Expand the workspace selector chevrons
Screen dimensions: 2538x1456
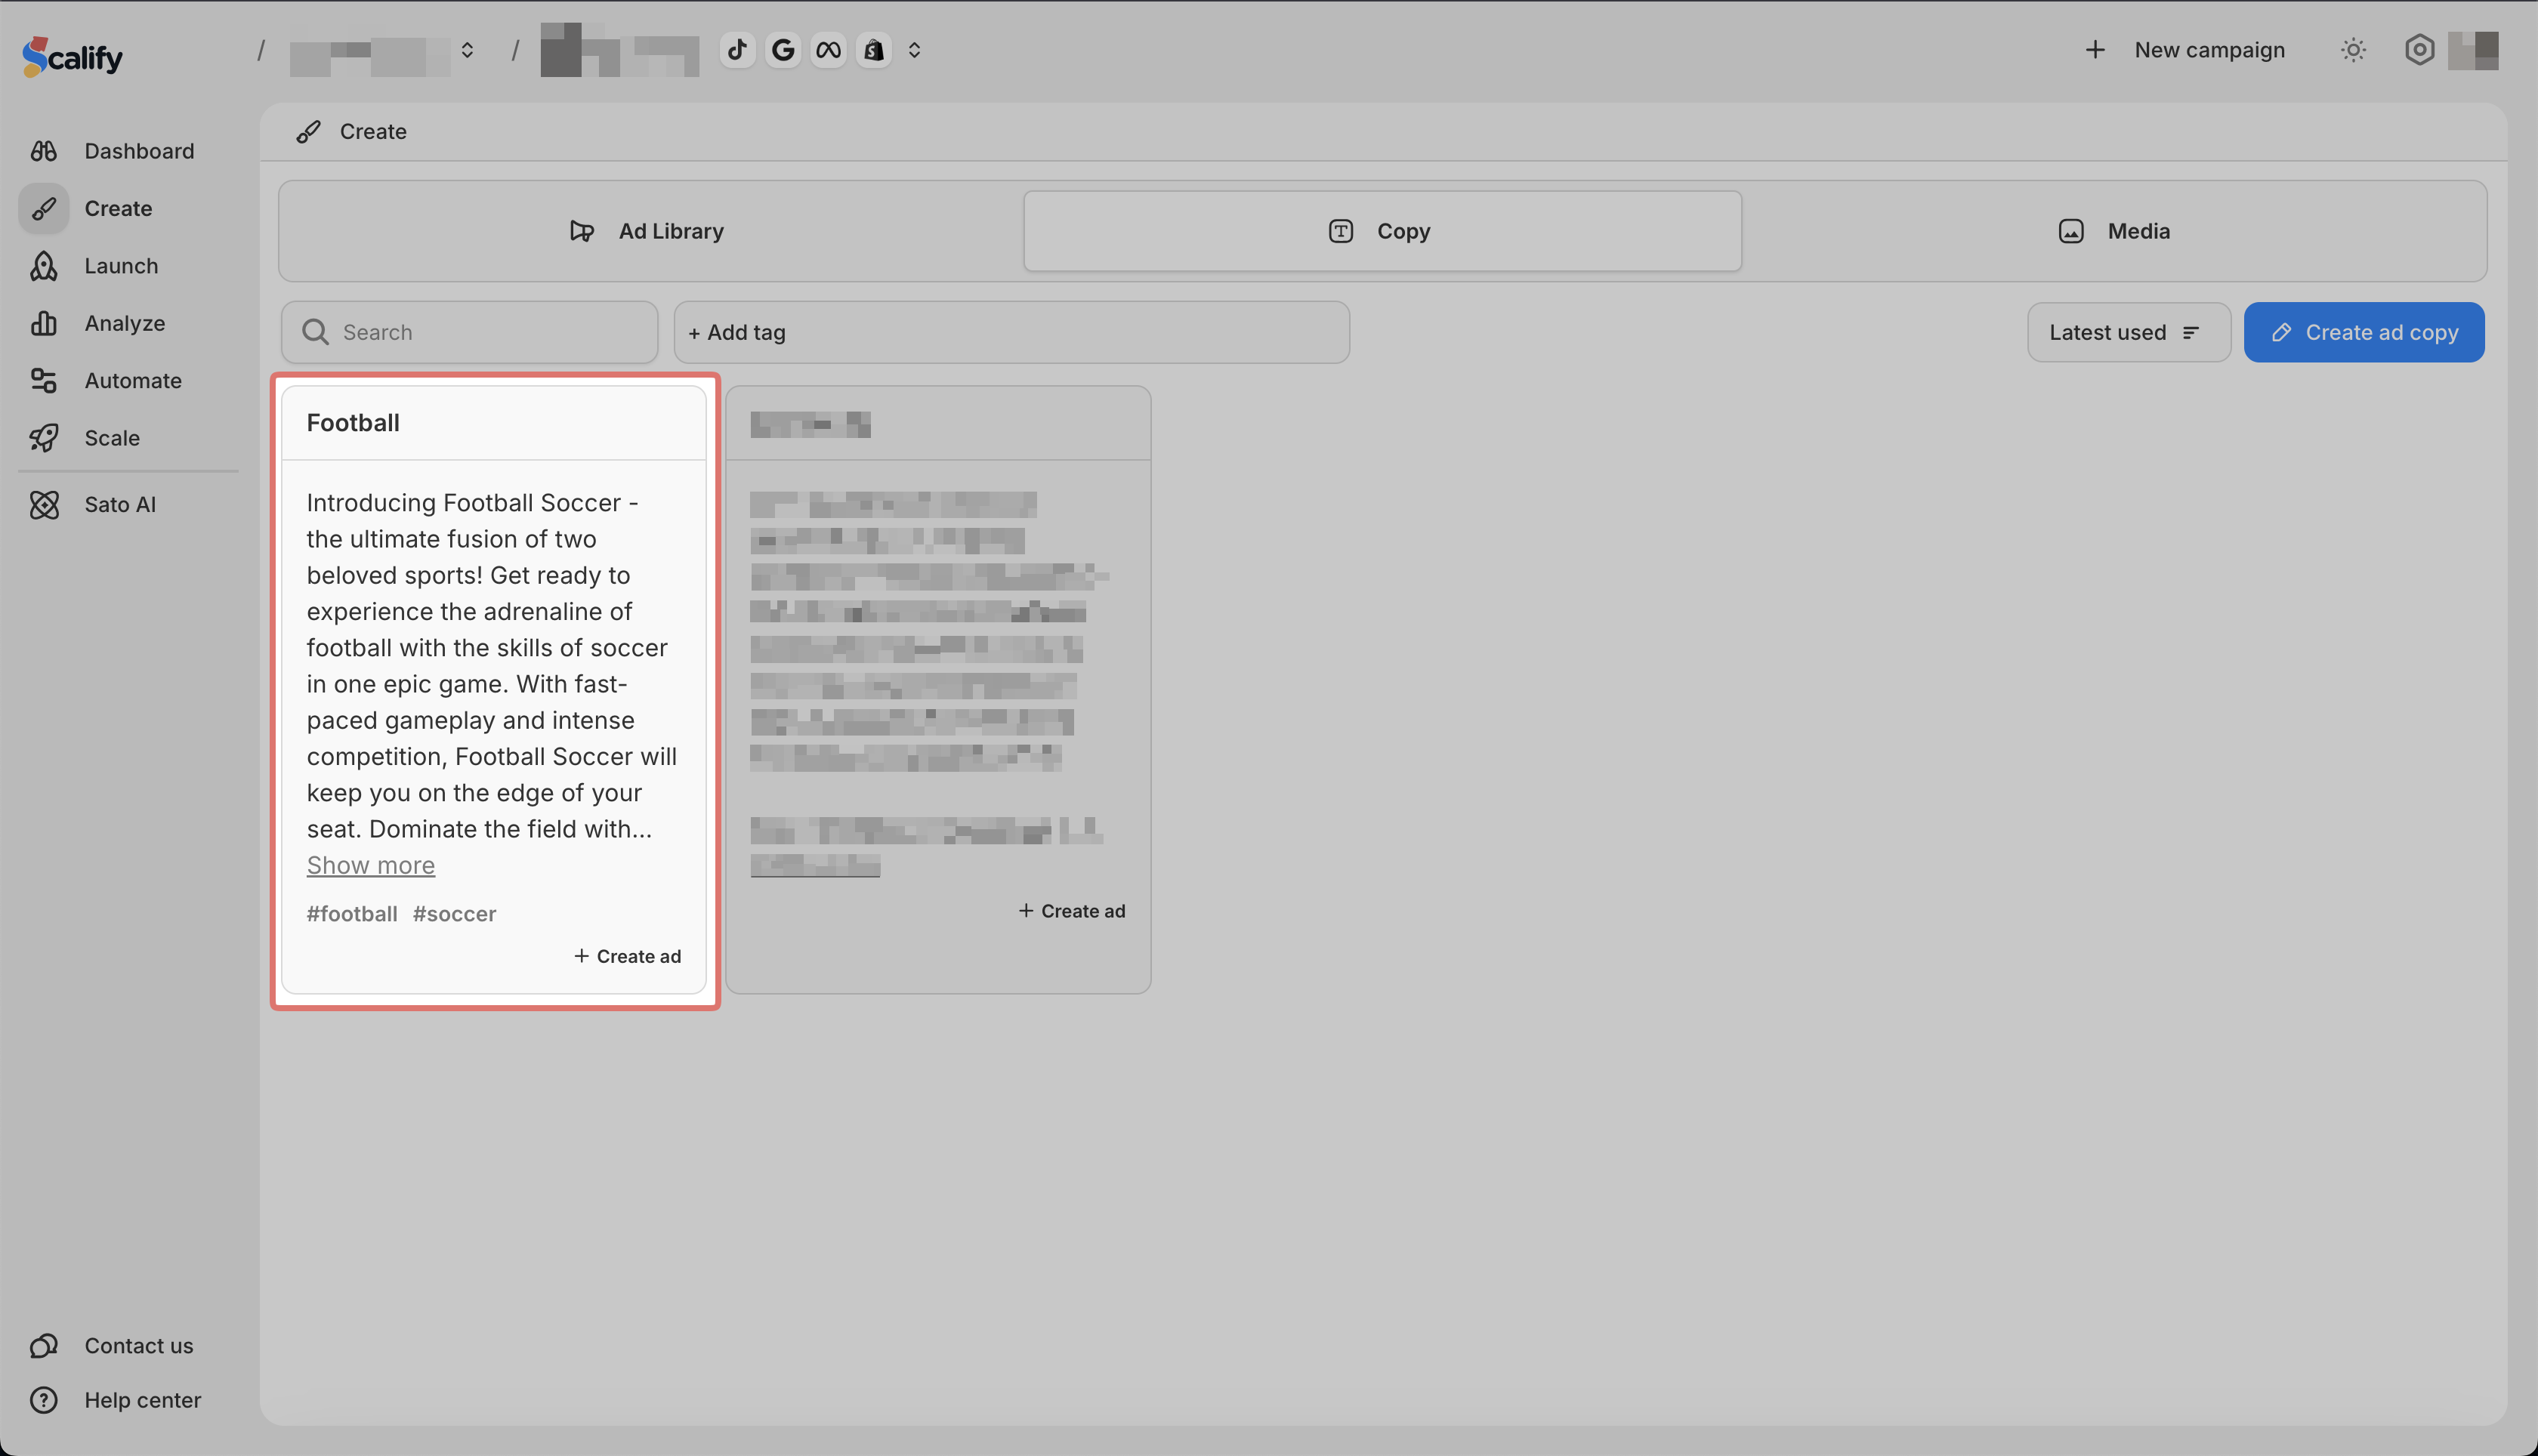tap(467, 50)
